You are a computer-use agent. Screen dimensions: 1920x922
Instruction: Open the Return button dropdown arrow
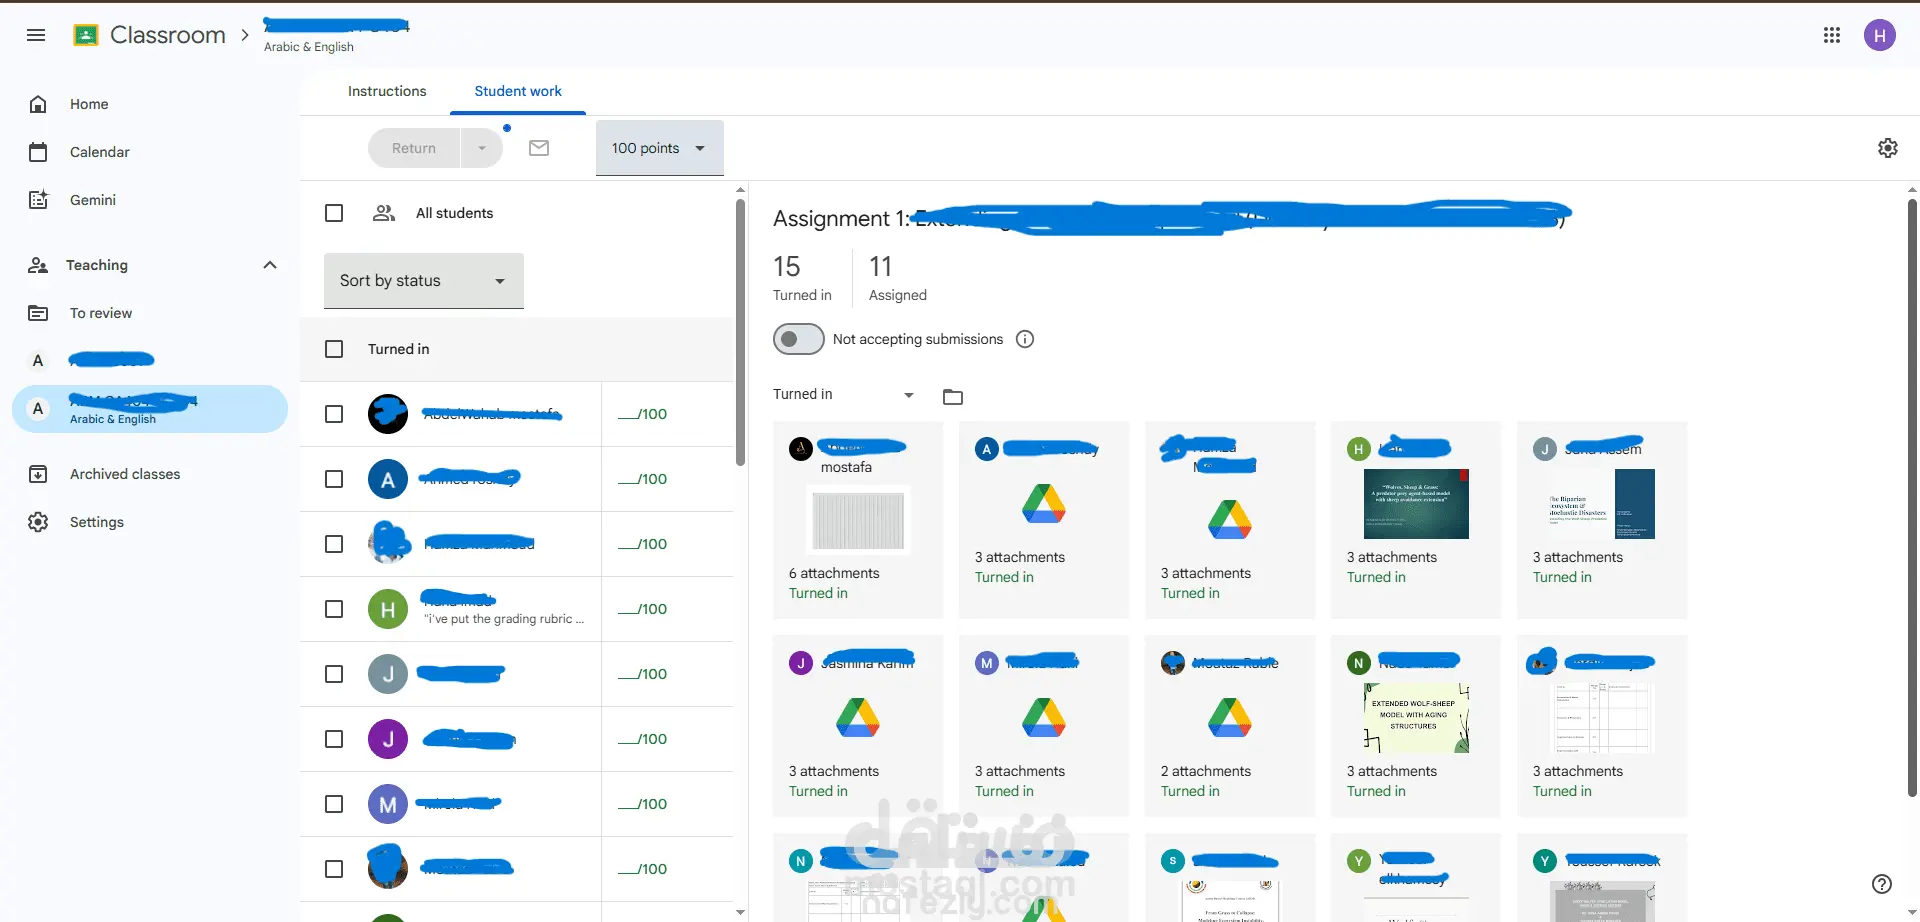(482, 148)
